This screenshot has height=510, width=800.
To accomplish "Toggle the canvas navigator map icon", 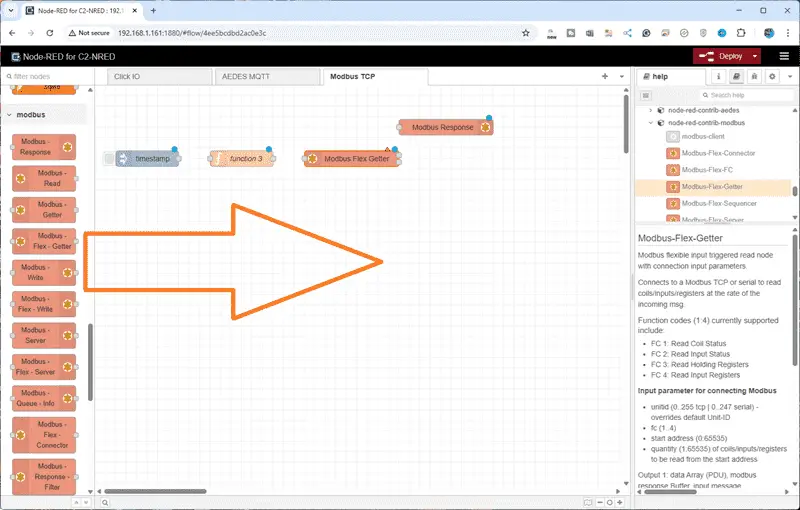I will pyautogui.click(x=588, y=502).
